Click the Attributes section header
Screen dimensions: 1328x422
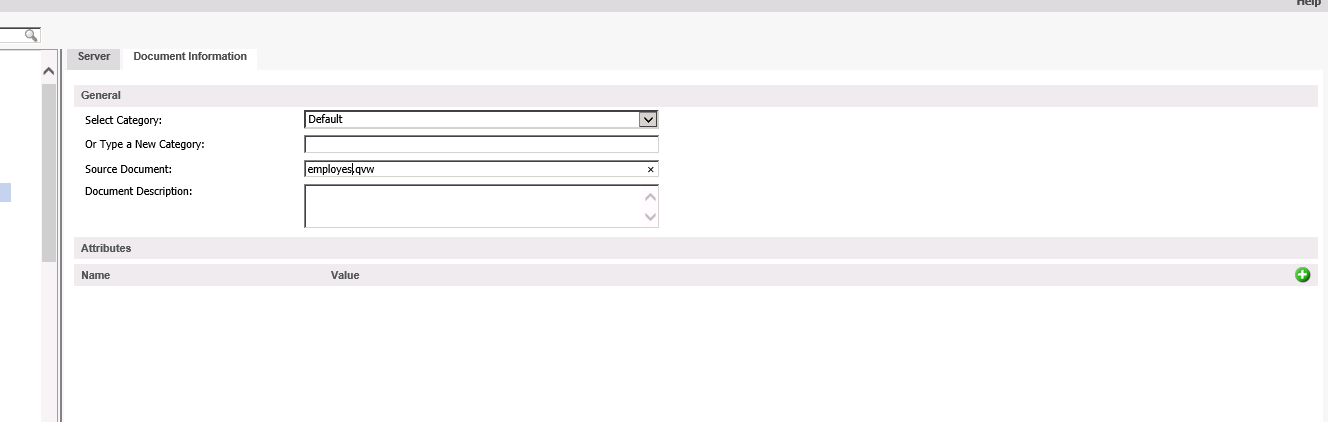tap(106, 248)
